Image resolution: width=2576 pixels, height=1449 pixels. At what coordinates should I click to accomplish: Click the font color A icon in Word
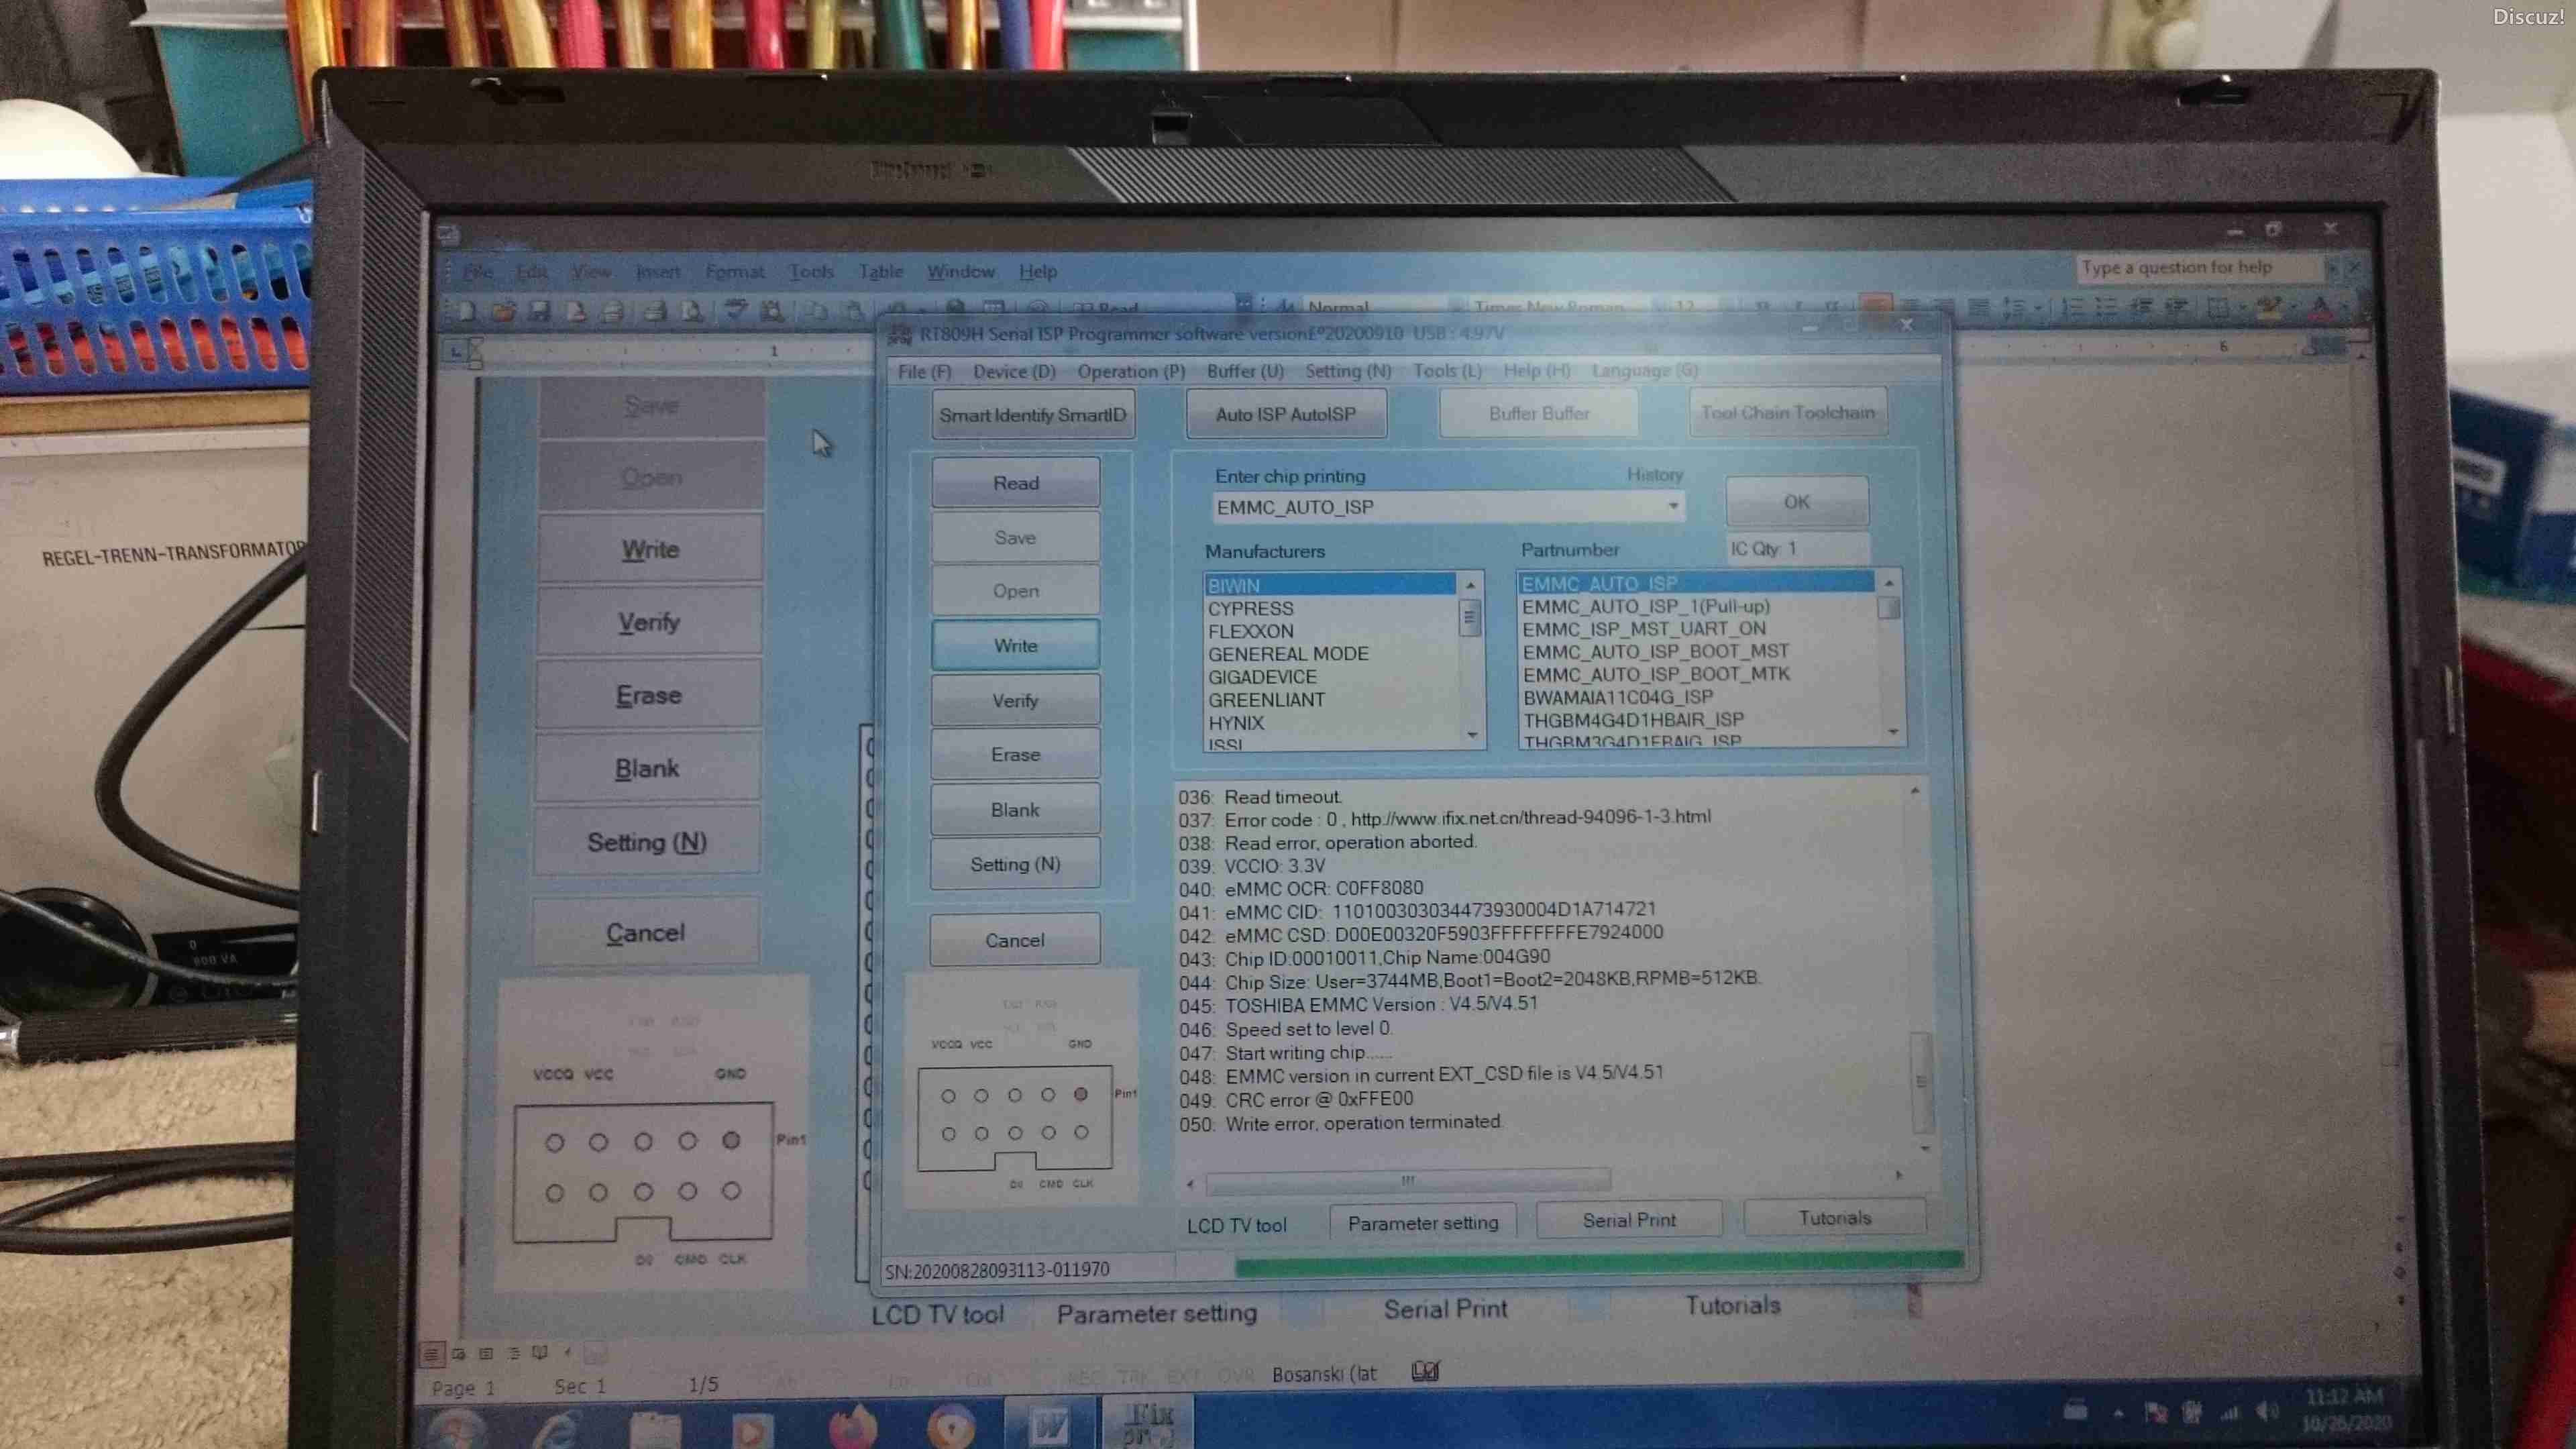pos(2321,309)
